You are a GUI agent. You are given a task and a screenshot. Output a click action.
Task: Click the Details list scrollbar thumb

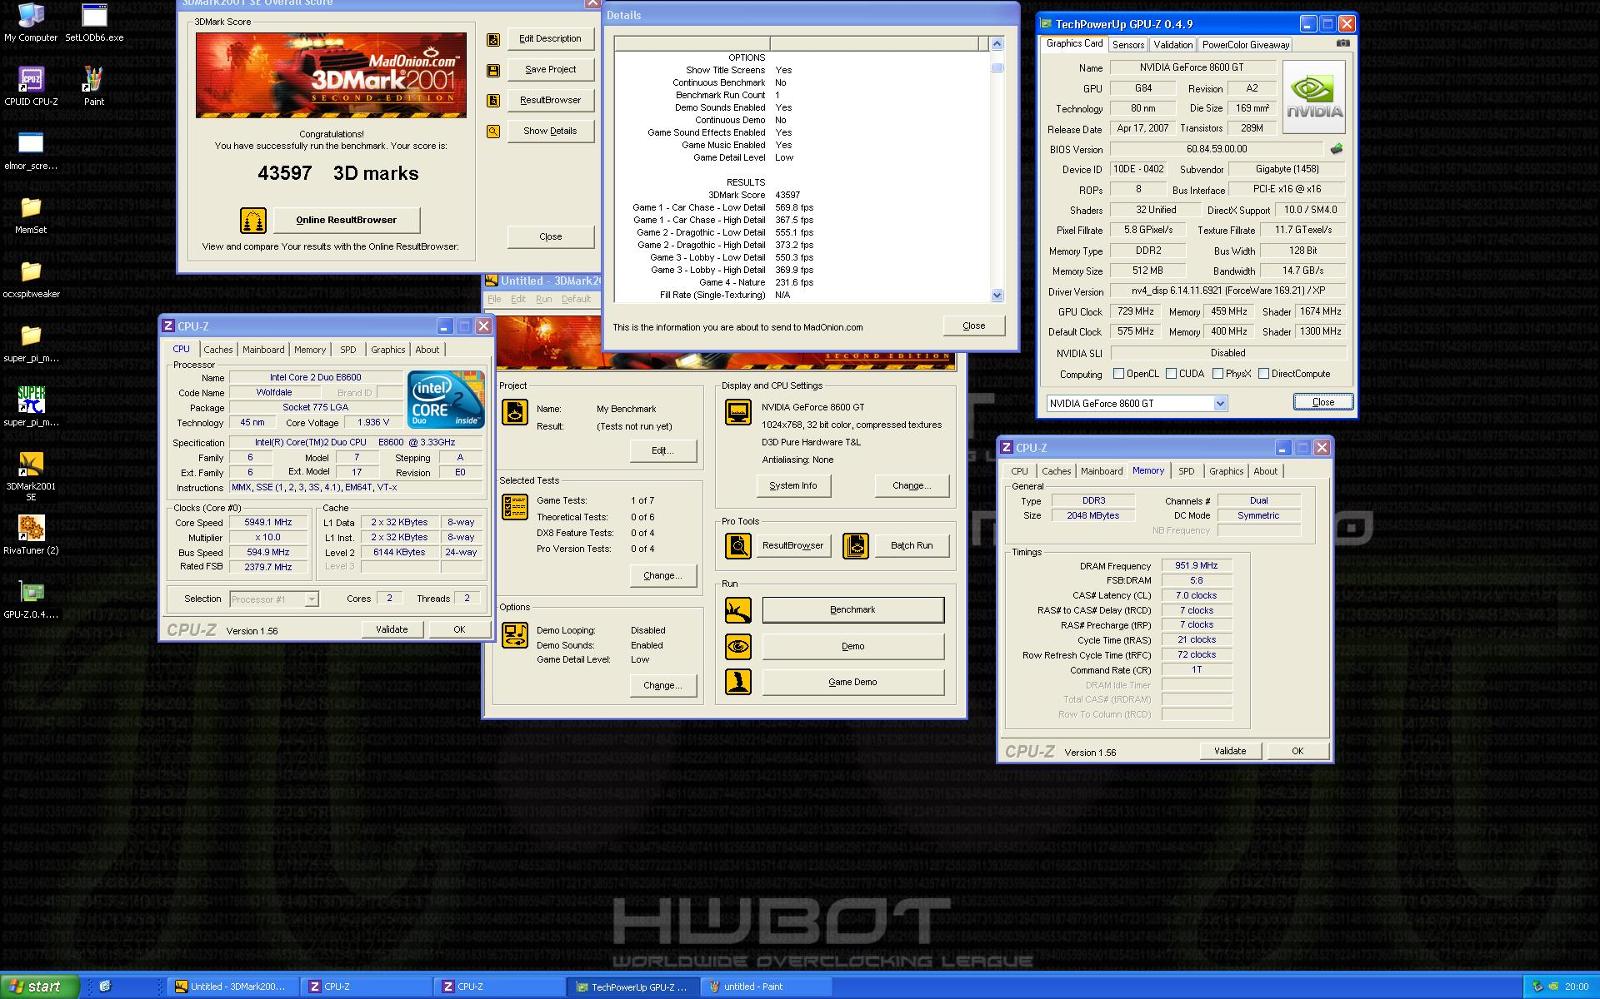pos(996,68)
